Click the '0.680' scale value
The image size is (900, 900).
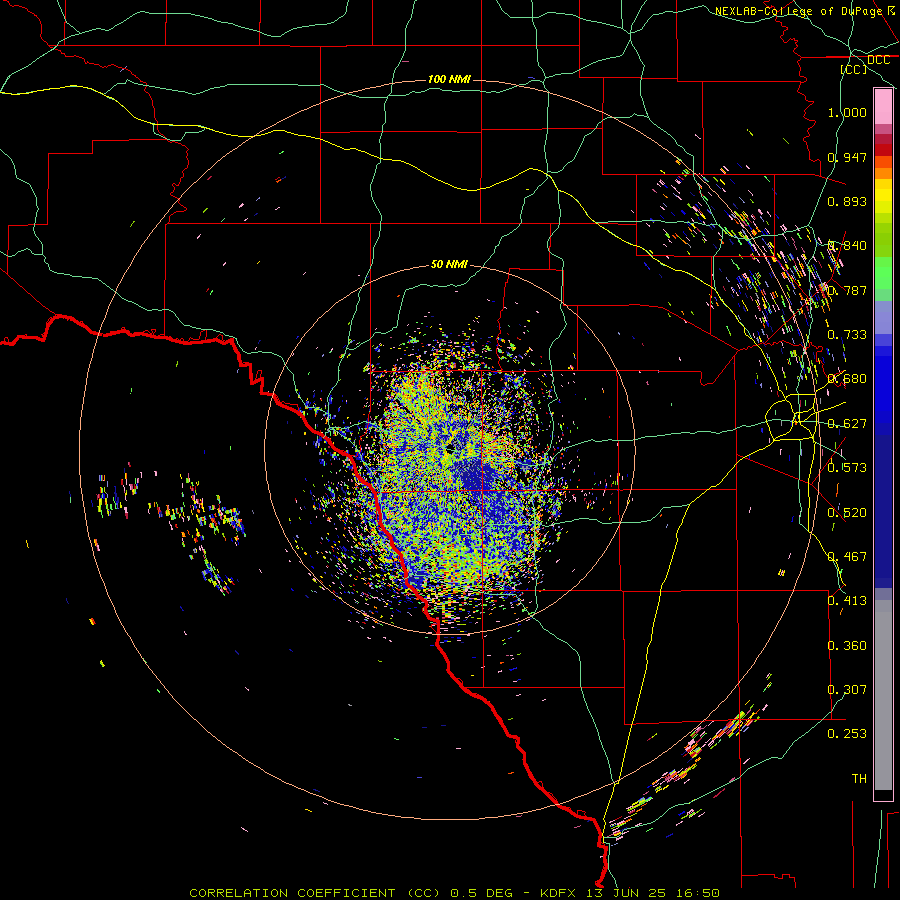coord(847,379)
